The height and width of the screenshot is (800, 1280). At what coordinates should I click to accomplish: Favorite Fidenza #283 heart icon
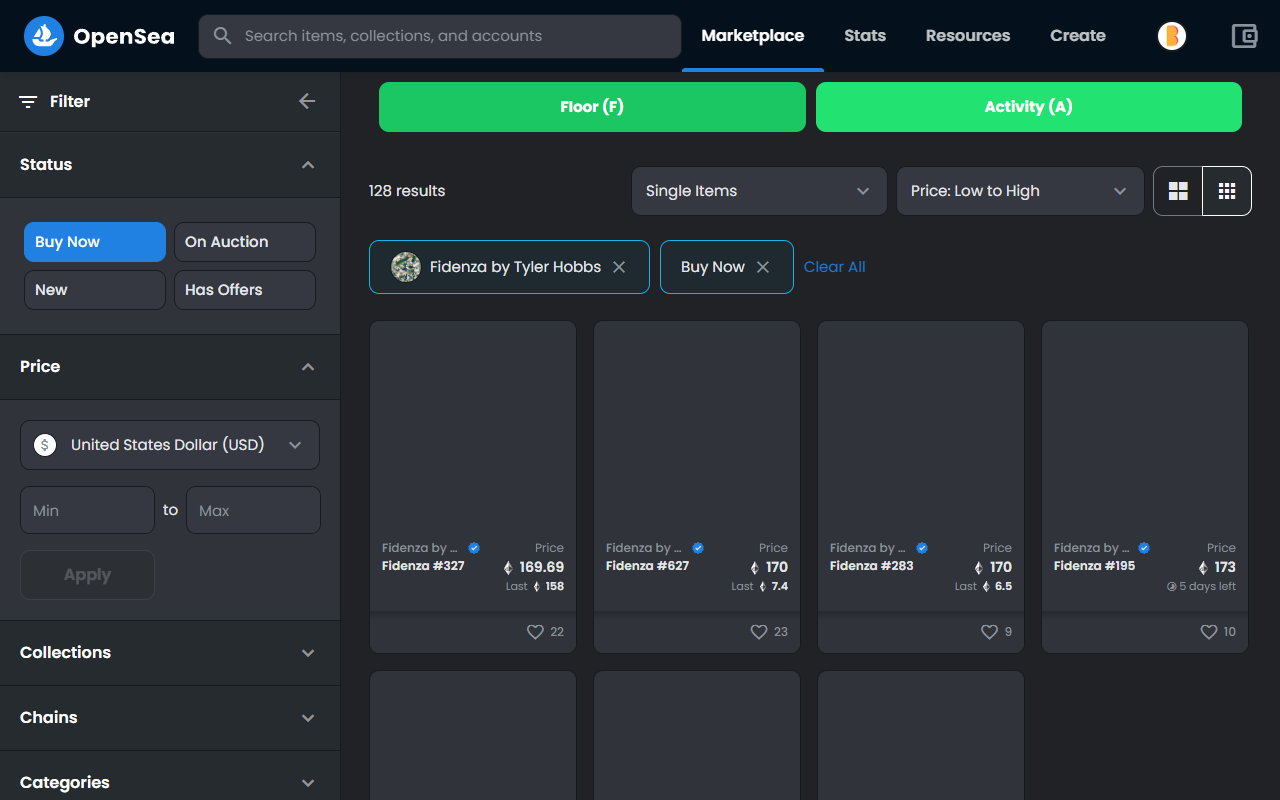(x=989, y=632)
